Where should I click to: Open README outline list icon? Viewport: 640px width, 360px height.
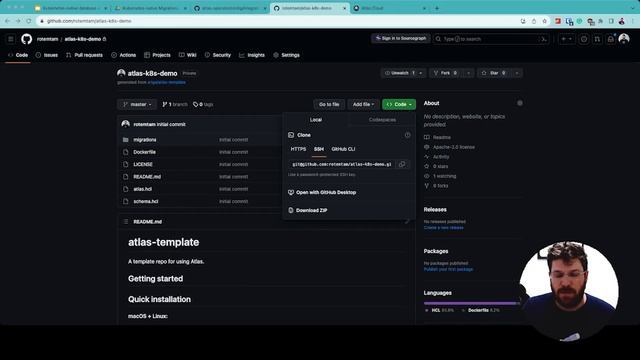tap(126, 222)
